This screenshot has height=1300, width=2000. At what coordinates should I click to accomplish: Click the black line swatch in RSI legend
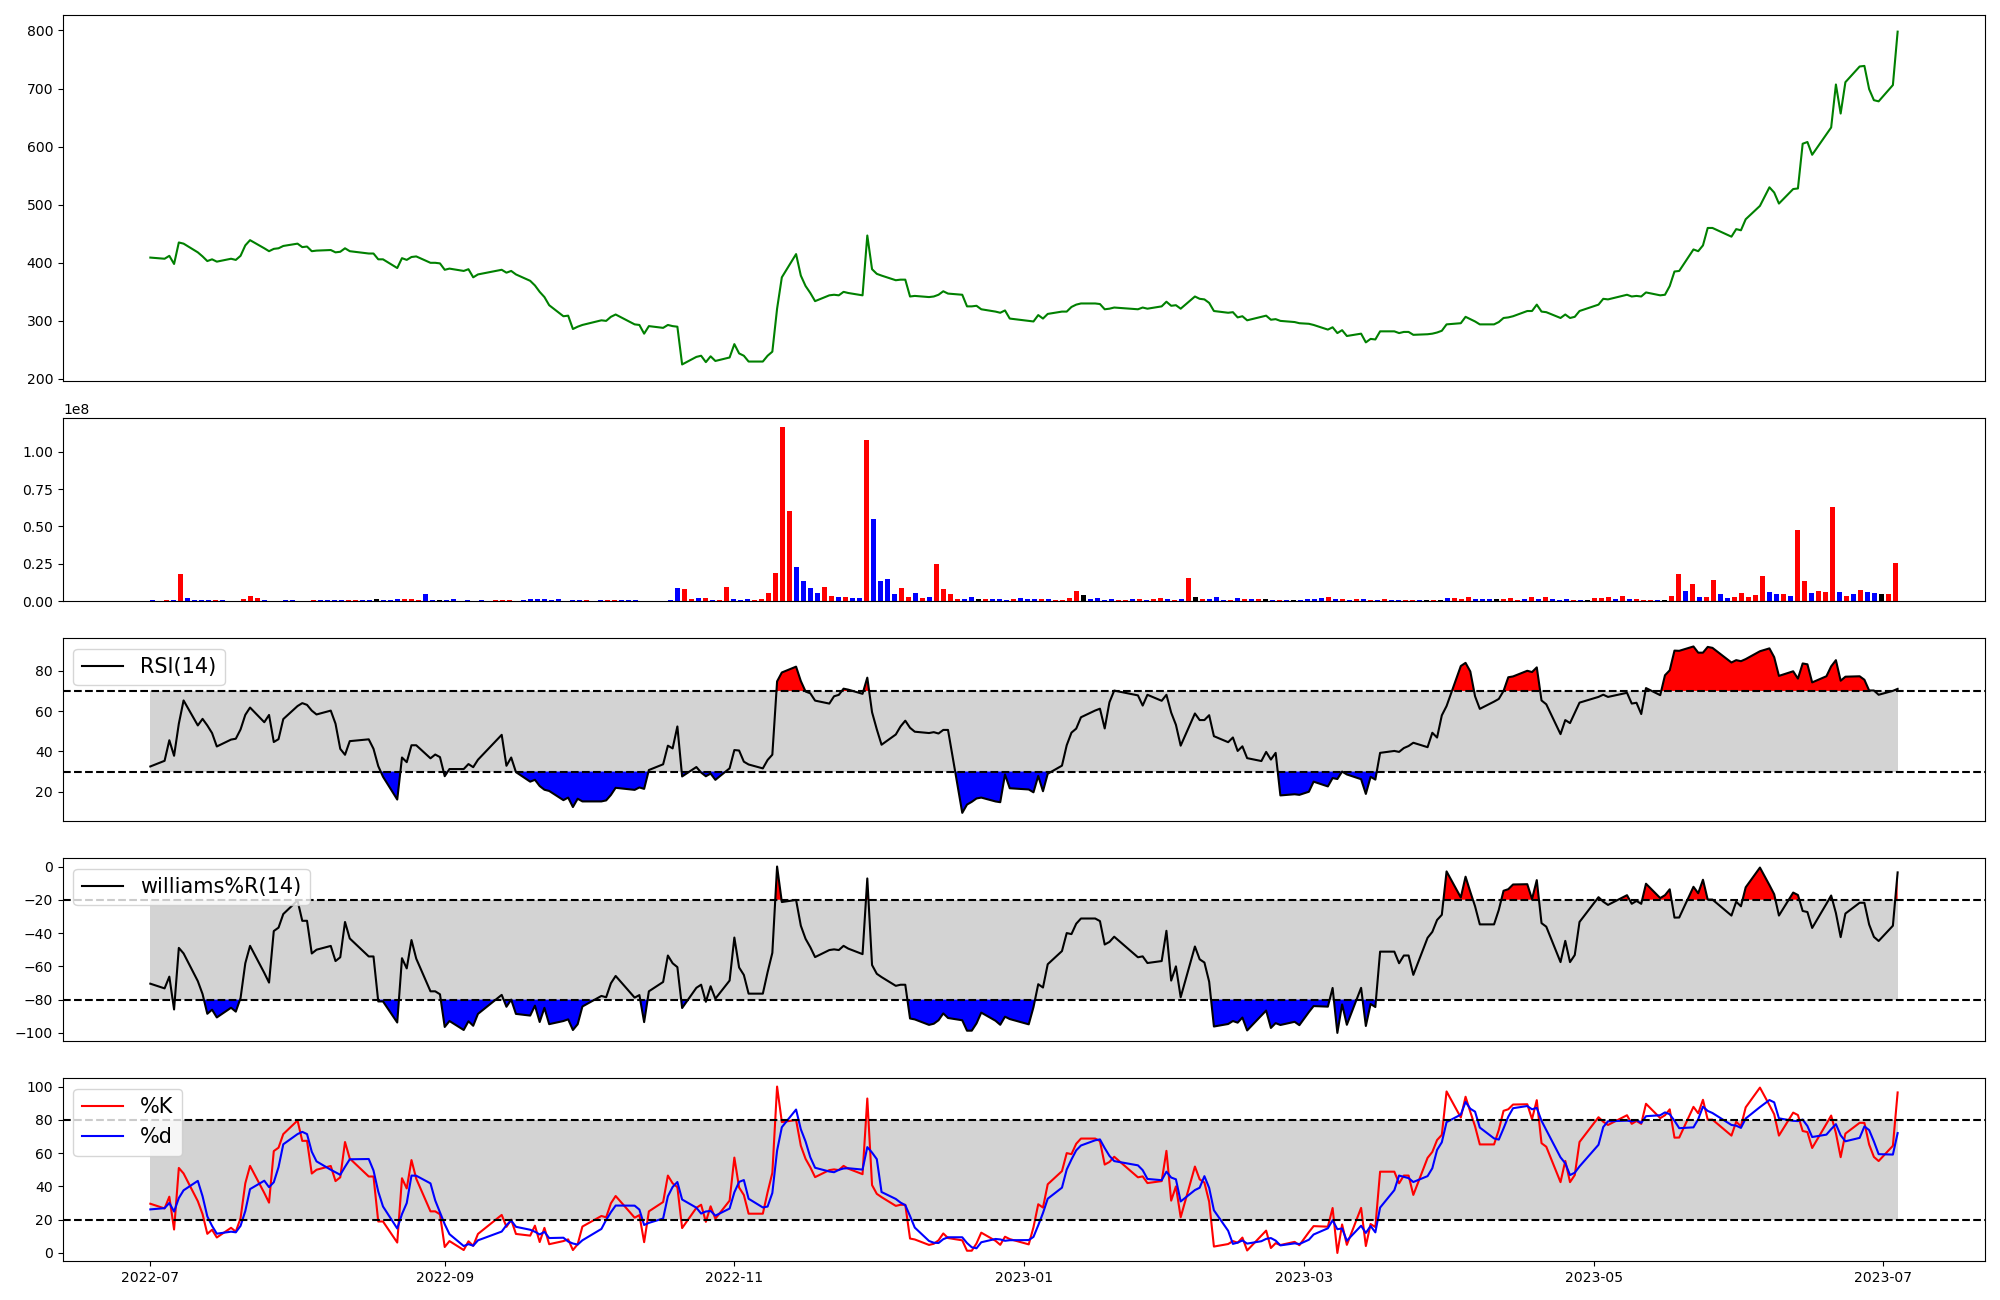click(x=102, y=667)
